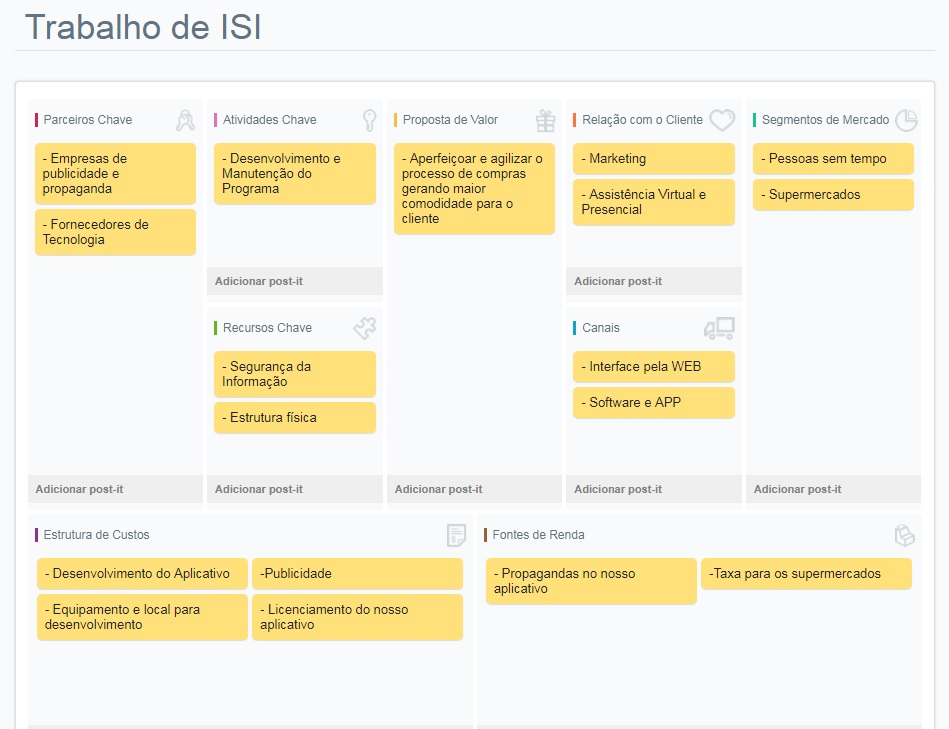Click the Fontes de Renda money icon
This screenshot has height=729, width=949.
[904, 535]
